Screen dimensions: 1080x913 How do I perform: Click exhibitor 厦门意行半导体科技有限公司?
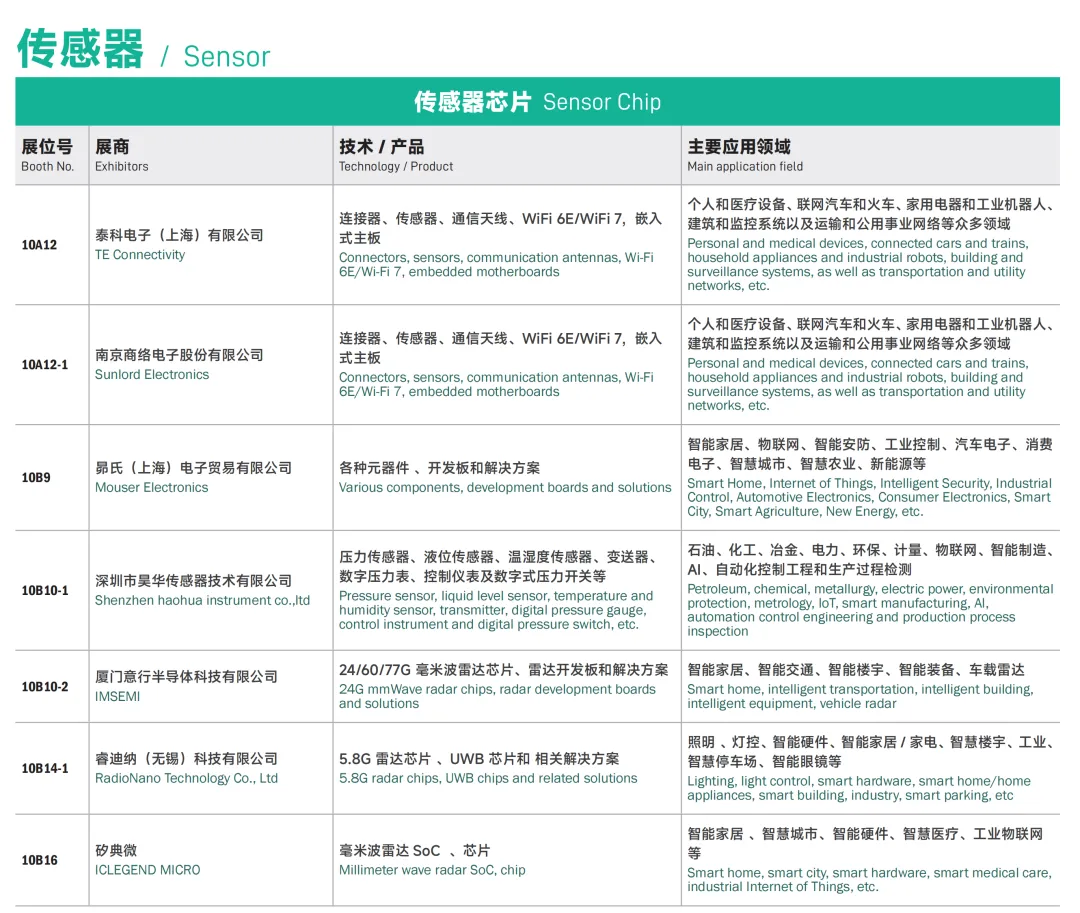tap(186, 677)
